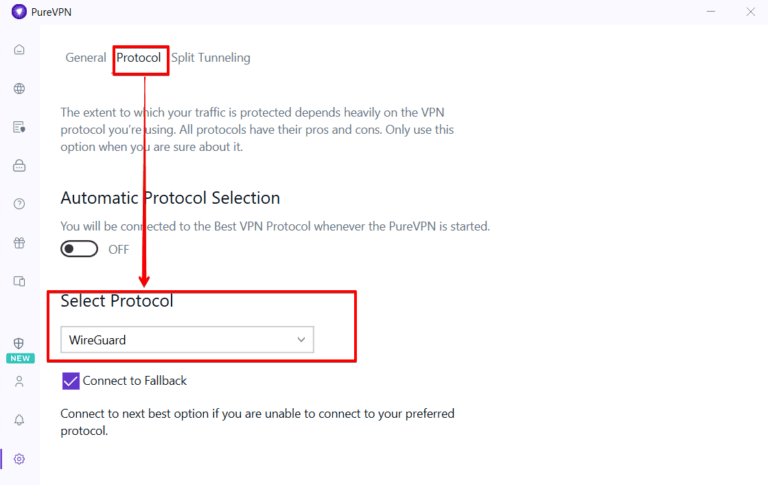This screenshot has width=768, height=485.
Task: Open the user profile icon
Action: pos(19,381)
